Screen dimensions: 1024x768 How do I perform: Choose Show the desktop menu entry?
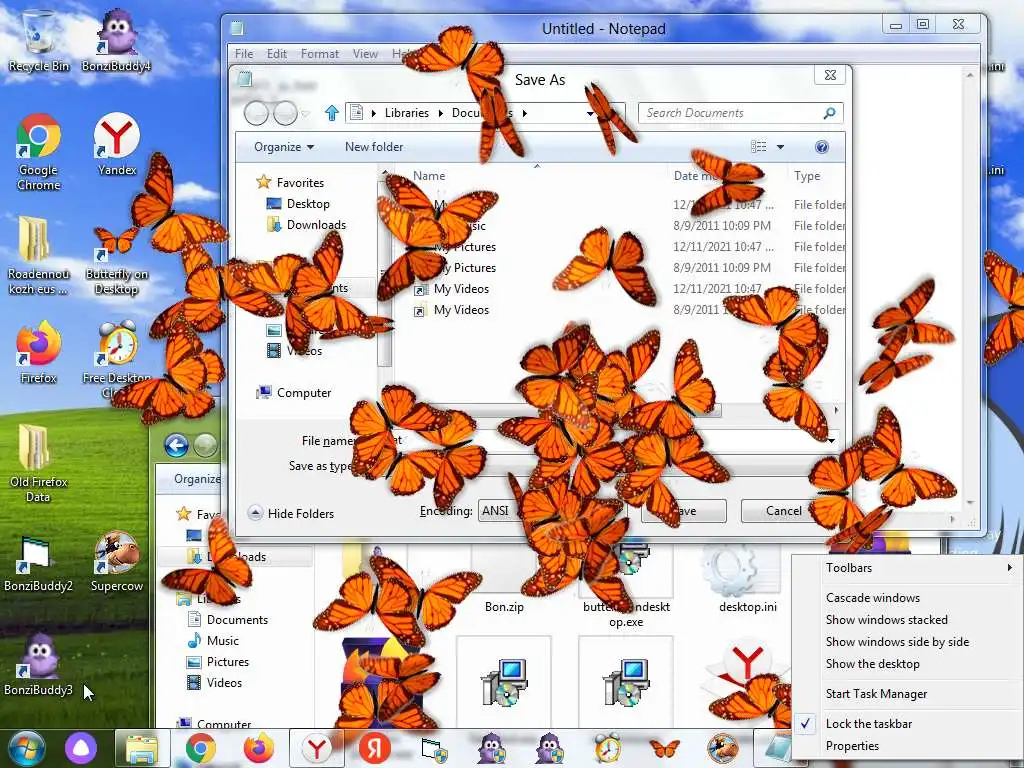(906, 664)
